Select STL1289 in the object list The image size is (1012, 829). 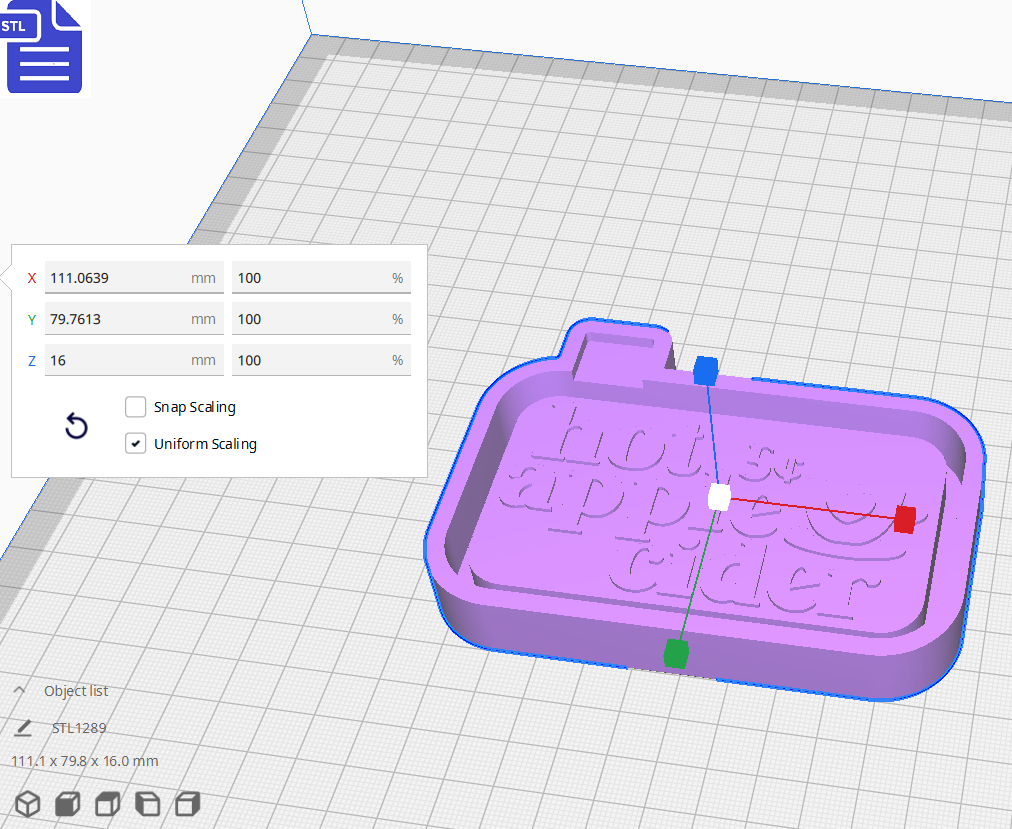[77, 728]
